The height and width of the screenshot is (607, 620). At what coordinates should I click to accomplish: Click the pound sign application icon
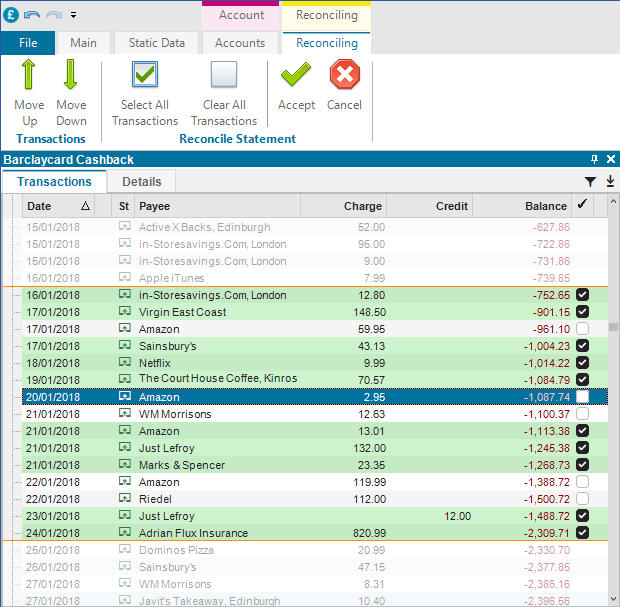click(x=11, y=15)
